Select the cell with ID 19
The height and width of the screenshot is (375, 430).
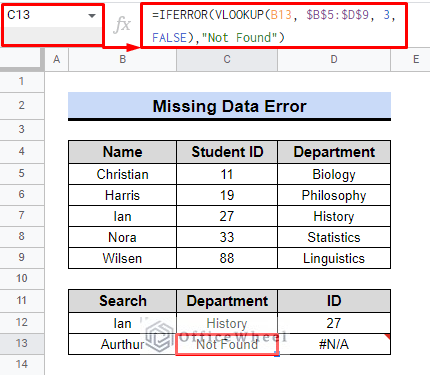pyautogui.click(x=227, y=195)
